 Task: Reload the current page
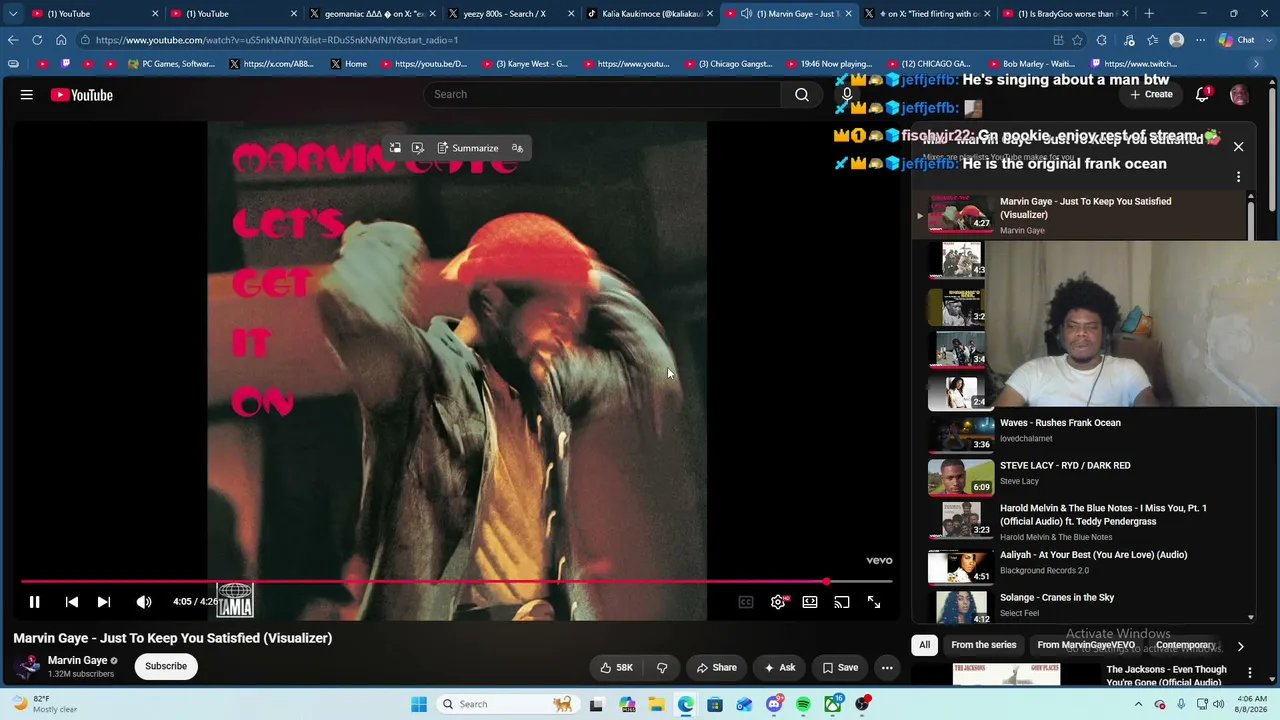[x=37, y=40]
